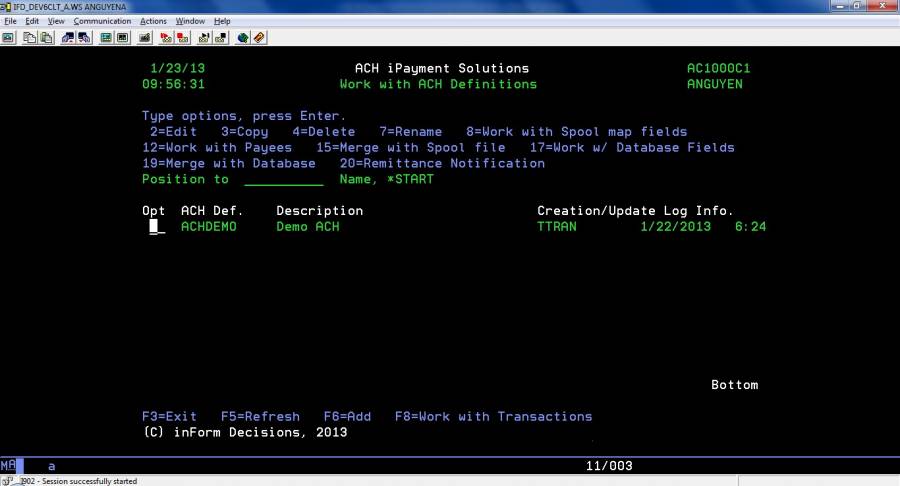900x486 pixels.
Task: Open the Communication menu
Action: (x=102, y=21)
